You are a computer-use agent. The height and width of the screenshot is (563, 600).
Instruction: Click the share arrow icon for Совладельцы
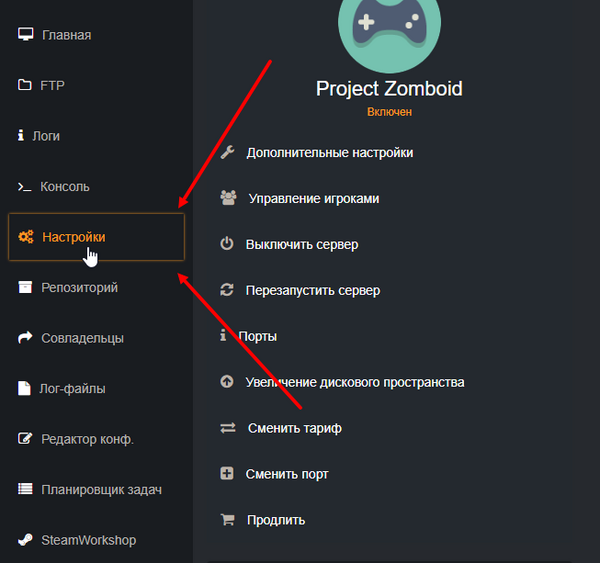(25, 338)
